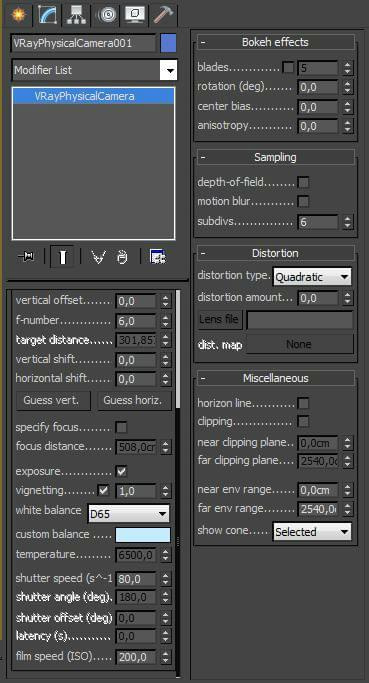The height and width of the screenshot is (683, 369).
Task: Click the dist. map None button
Action: (300, 344)
